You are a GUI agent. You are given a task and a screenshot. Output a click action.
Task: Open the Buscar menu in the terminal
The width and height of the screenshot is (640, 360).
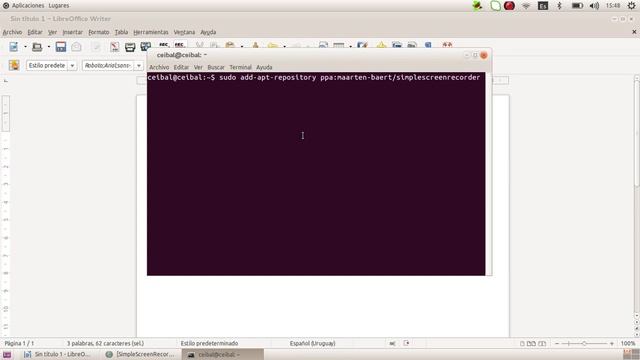point(216,67)
